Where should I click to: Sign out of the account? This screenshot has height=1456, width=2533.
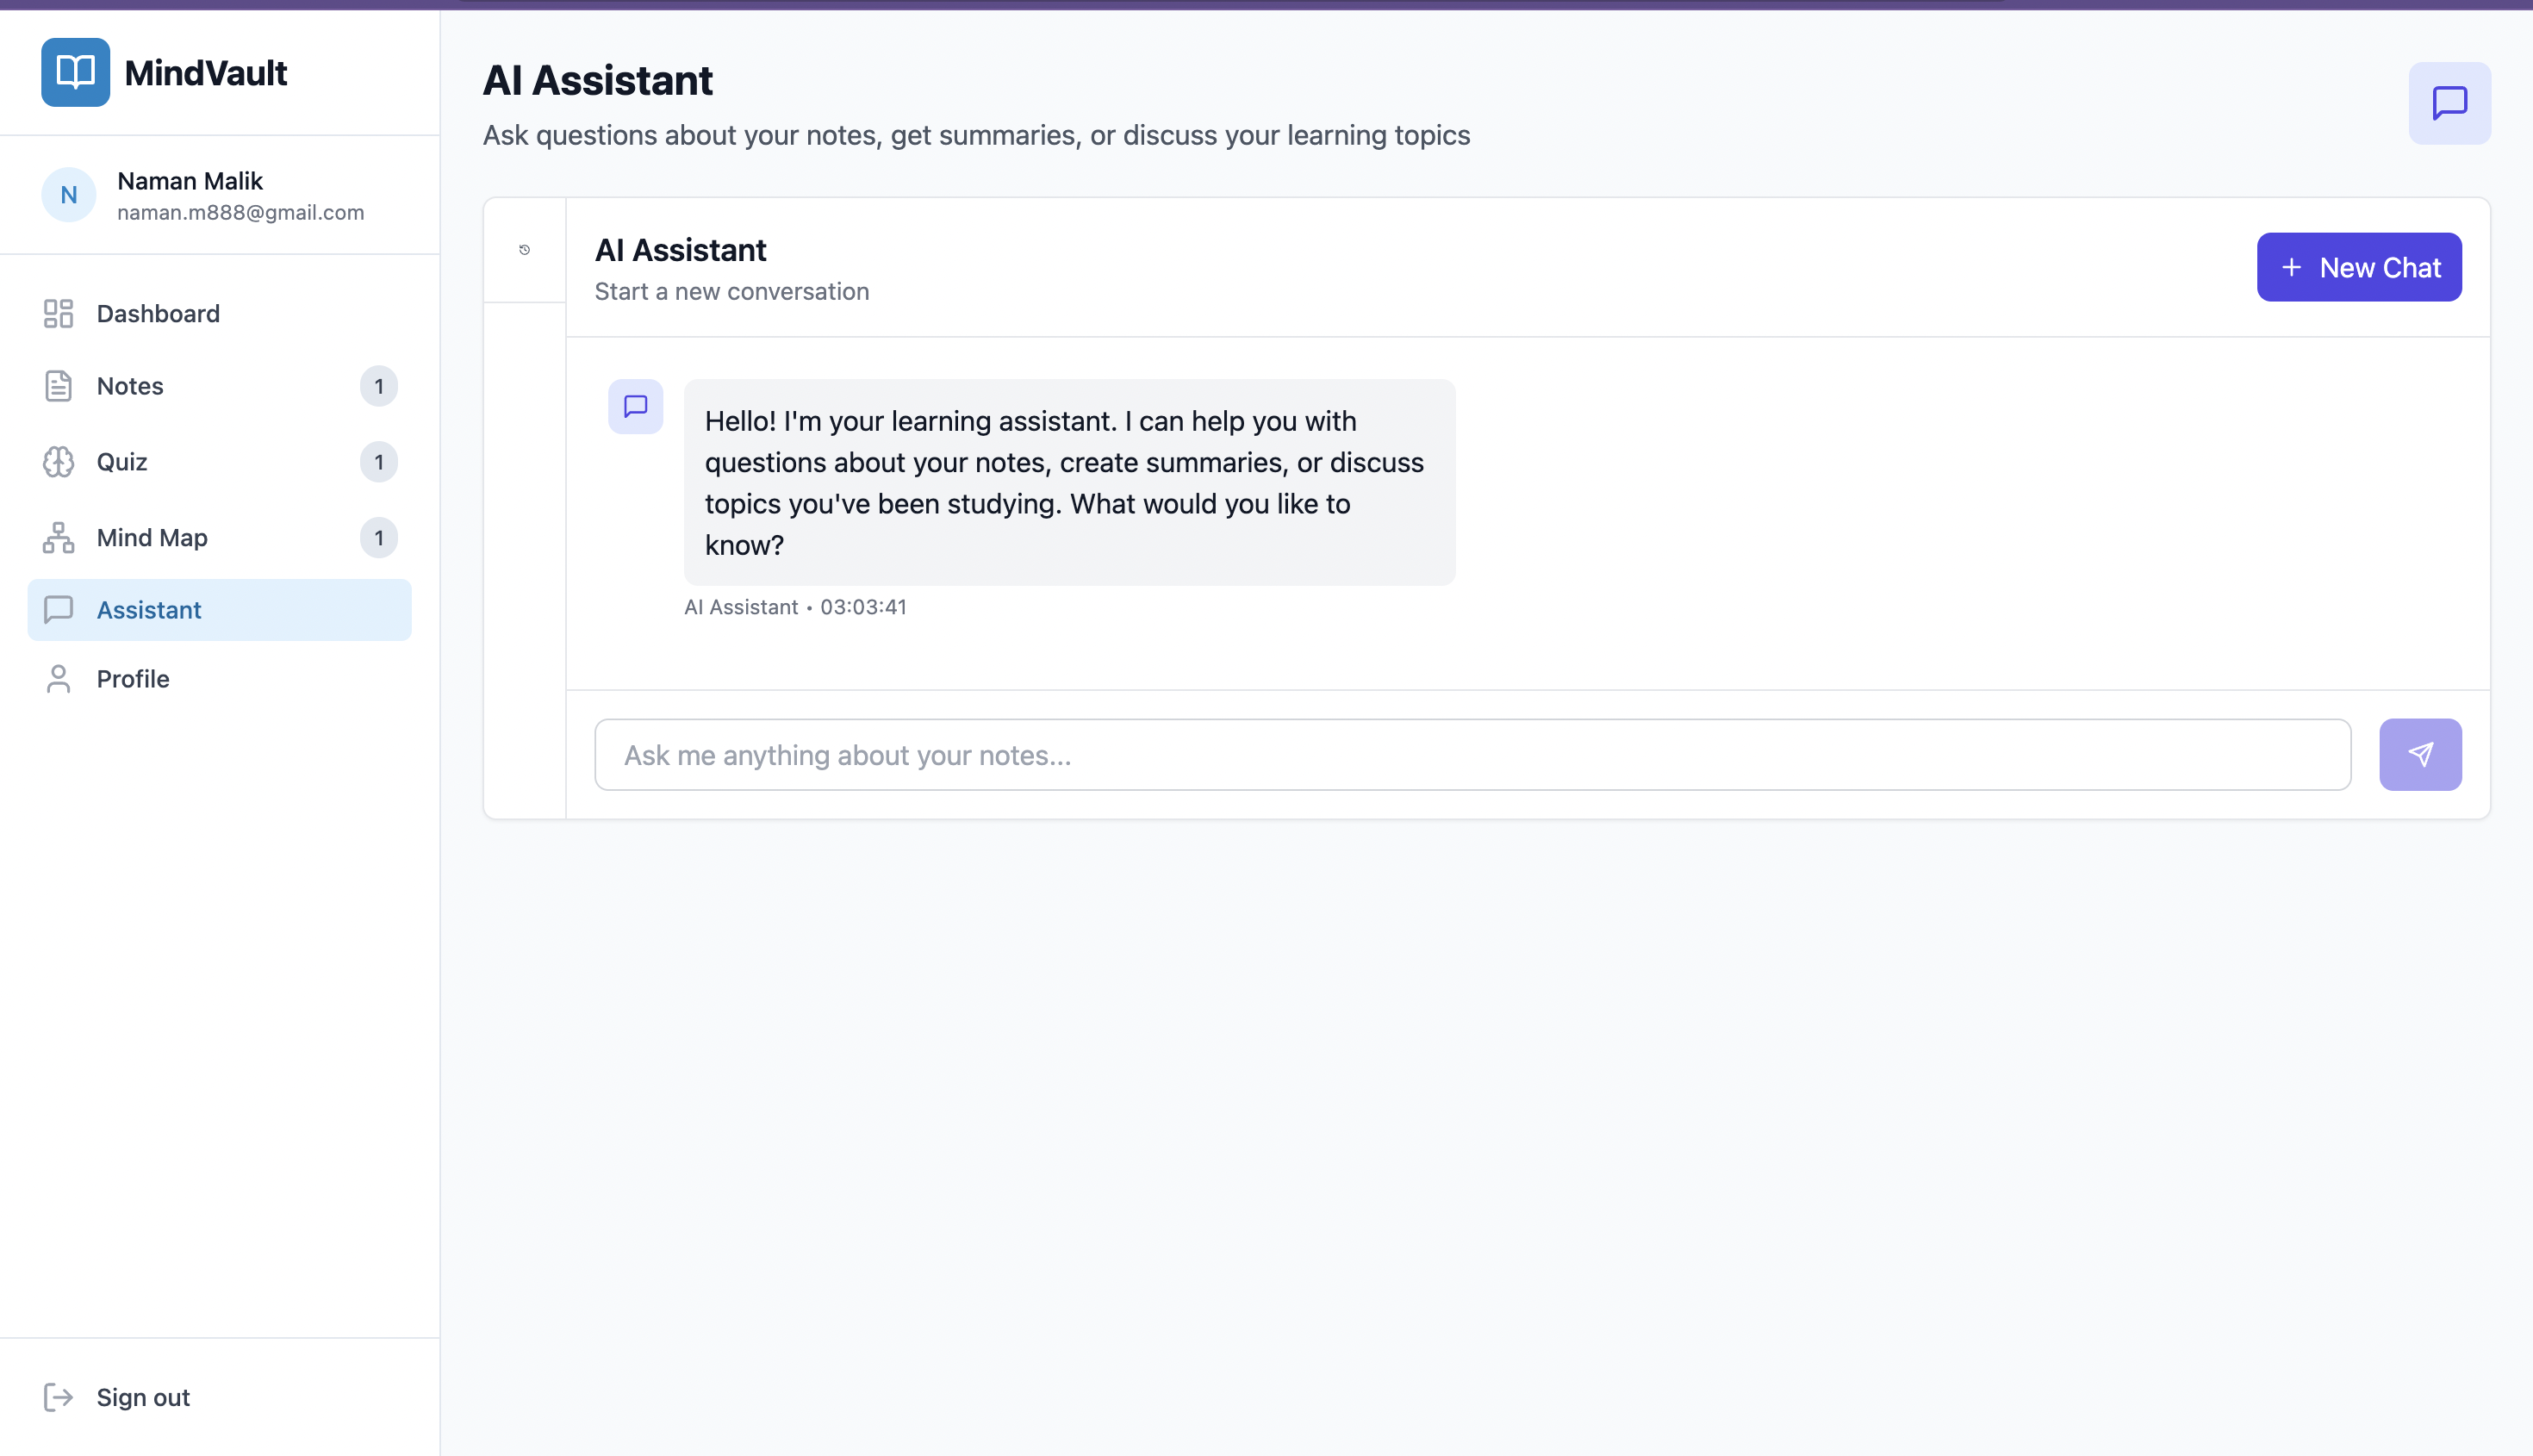143,1397
